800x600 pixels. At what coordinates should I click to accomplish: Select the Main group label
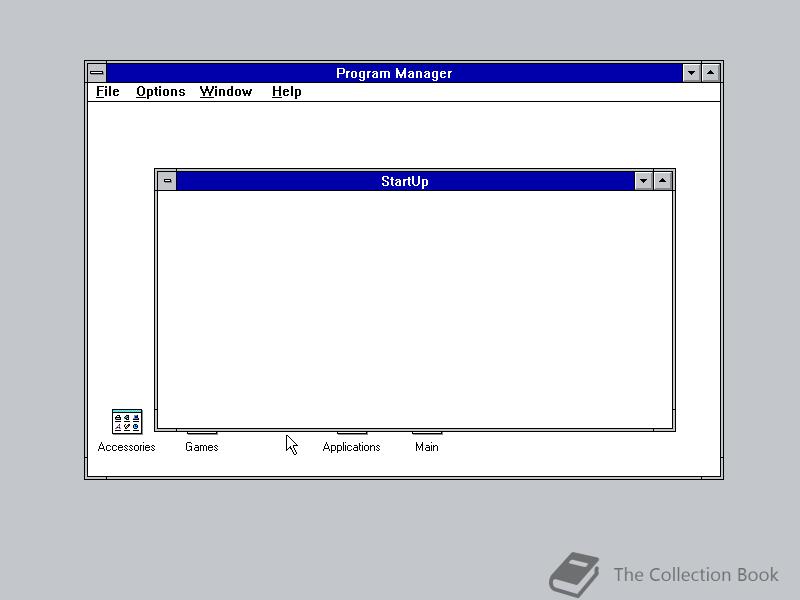tap(427, 447)
